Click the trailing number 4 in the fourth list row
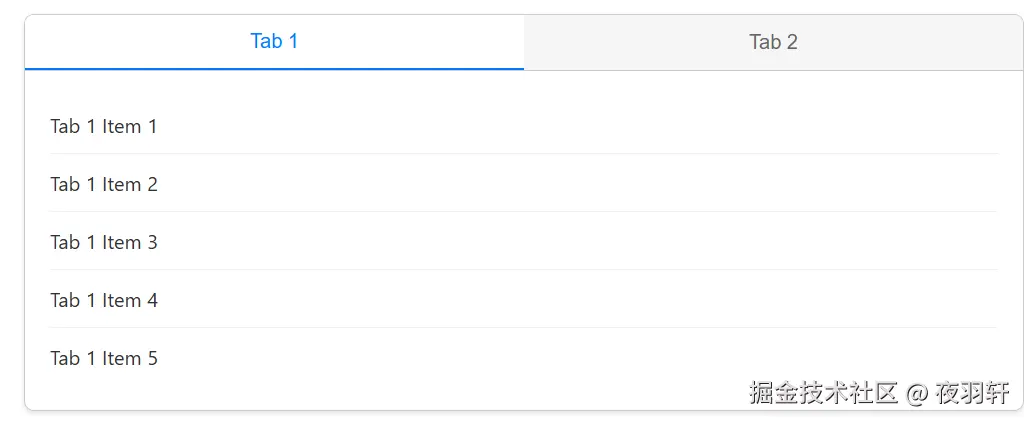The image size is (1024, 421). tap(152, 301)
